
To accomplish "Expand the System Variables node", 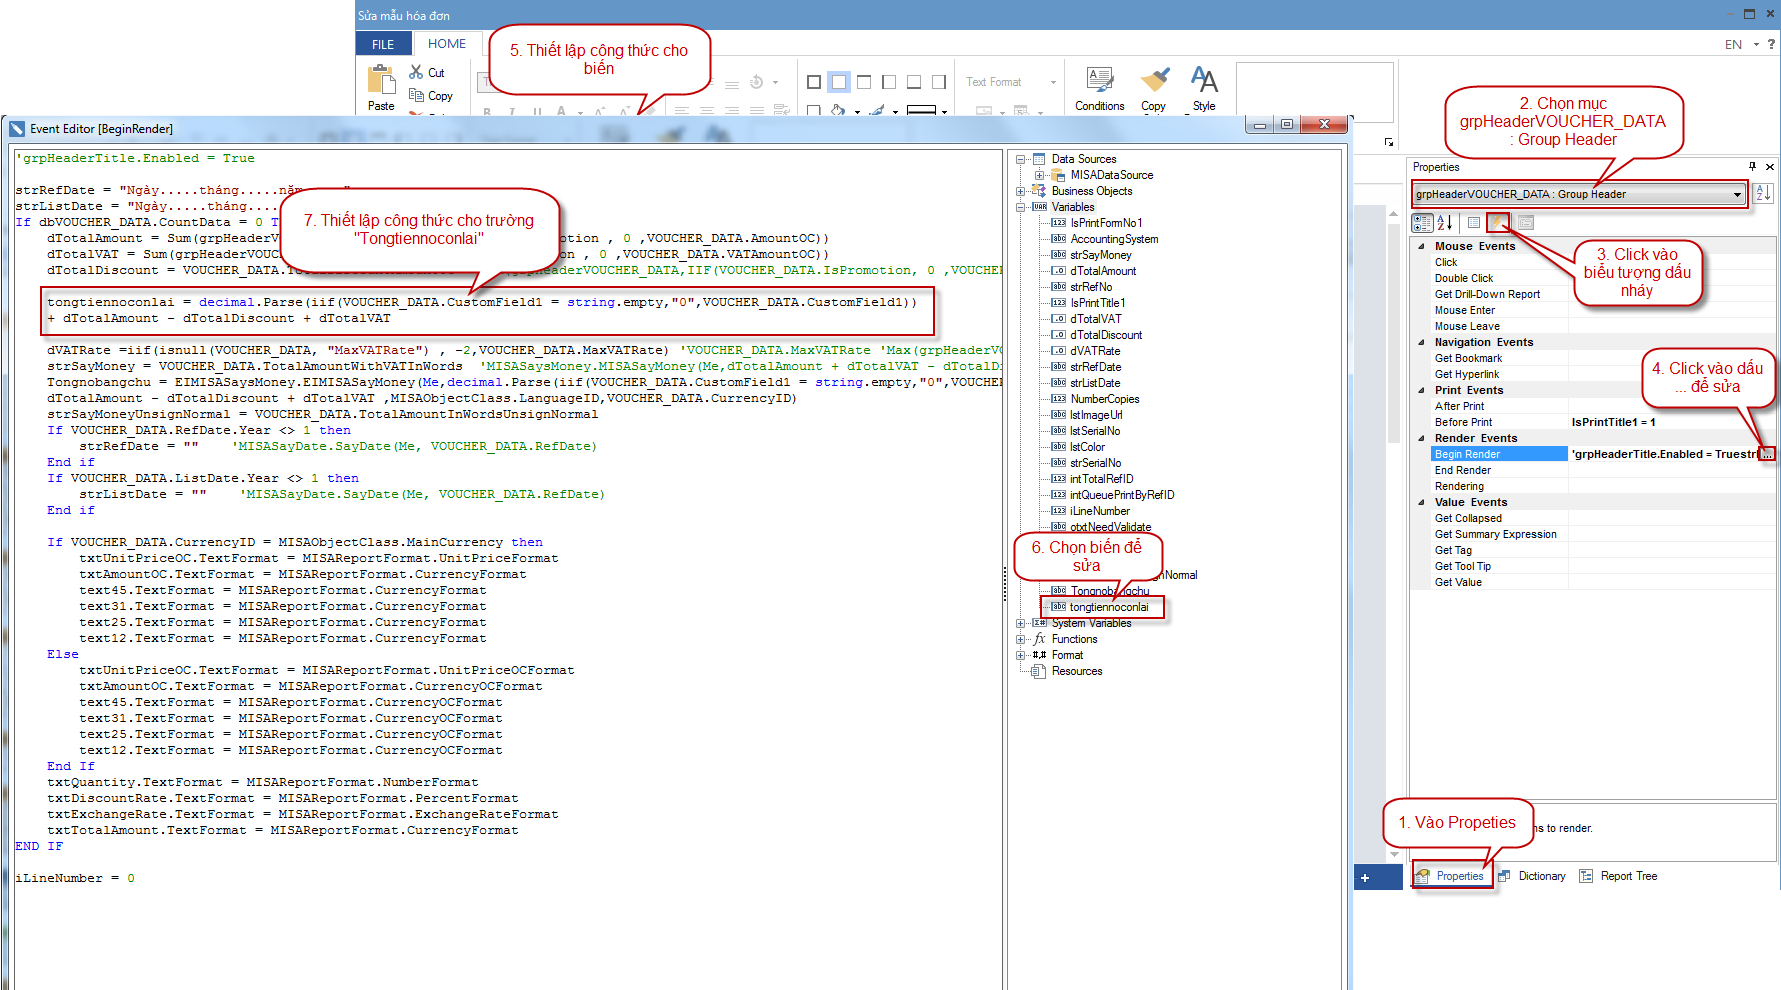I will pos(1021,623).
